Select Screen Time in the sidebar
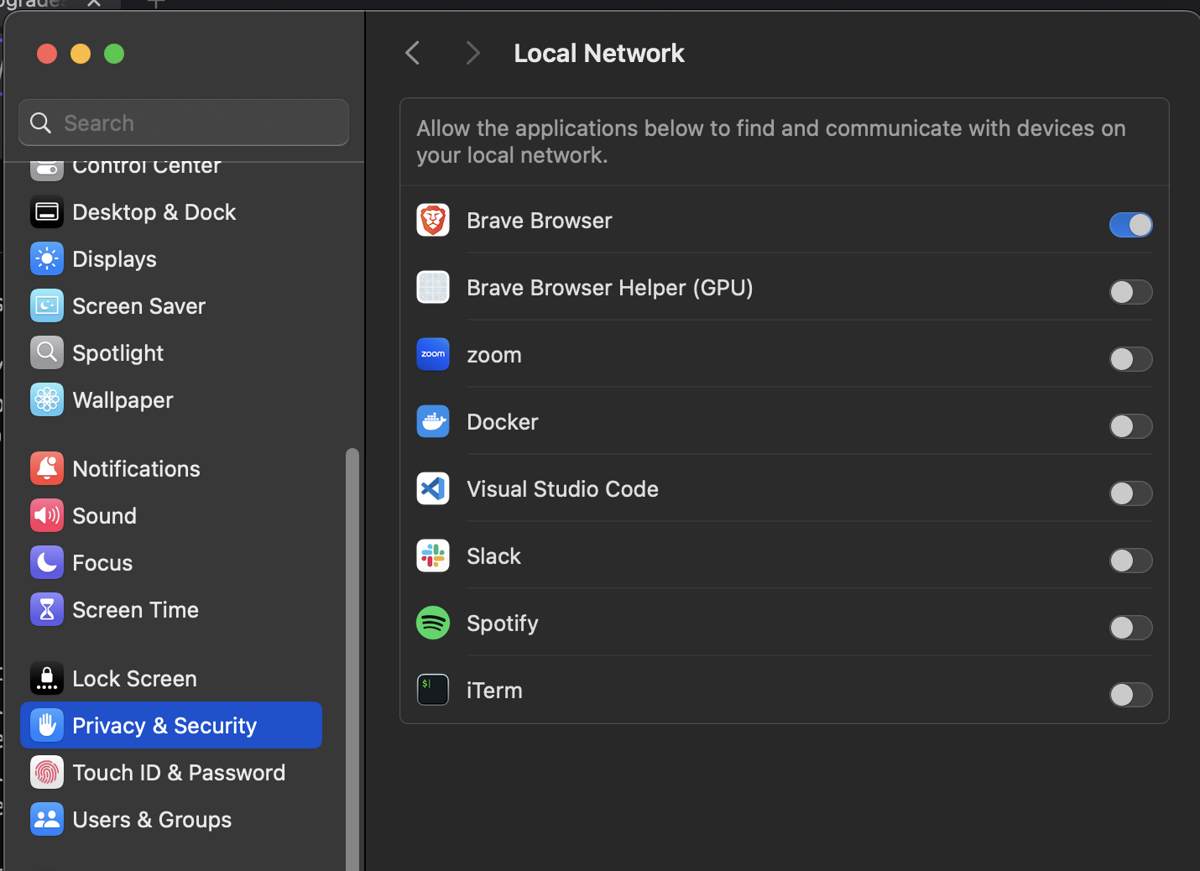This screenshot has height=871, width=1200. click(171, 609)
